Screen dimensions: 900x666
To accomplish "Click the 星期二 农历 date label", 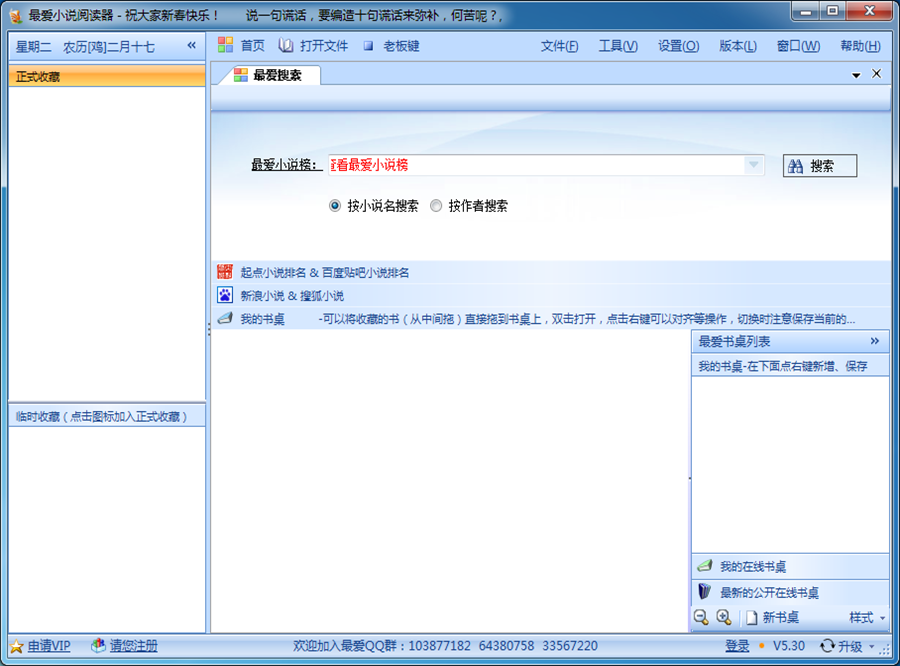I will click(85, 47).
